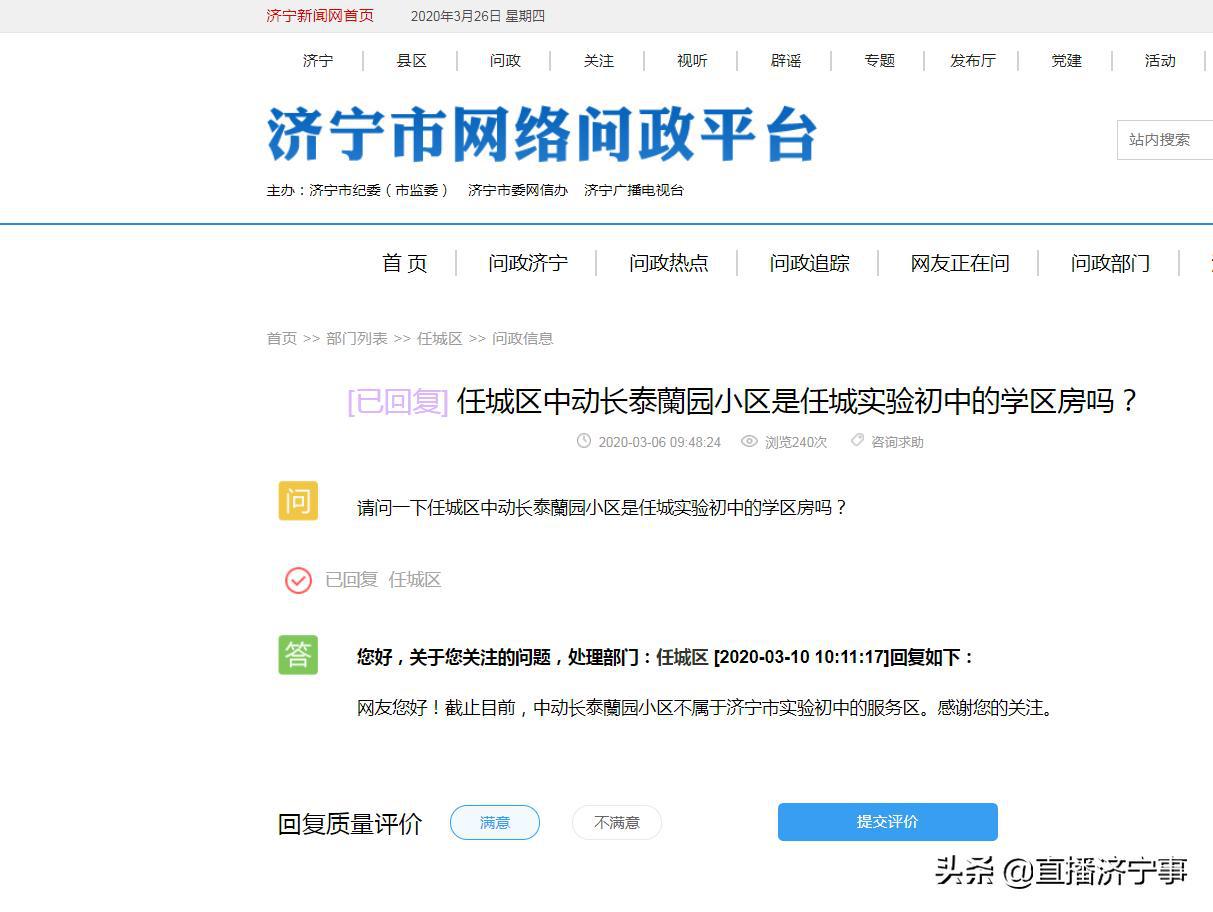Open the 问政热点 section
This screenshot has width=1213, height=912.
668,264
